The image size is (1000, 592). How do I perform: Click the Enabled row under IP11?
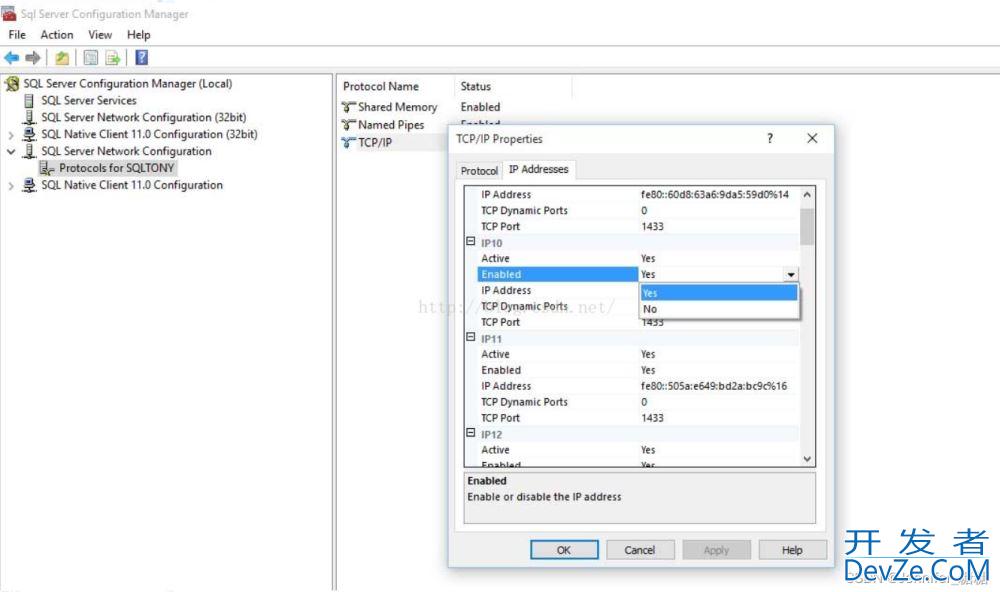pos(638,370)
